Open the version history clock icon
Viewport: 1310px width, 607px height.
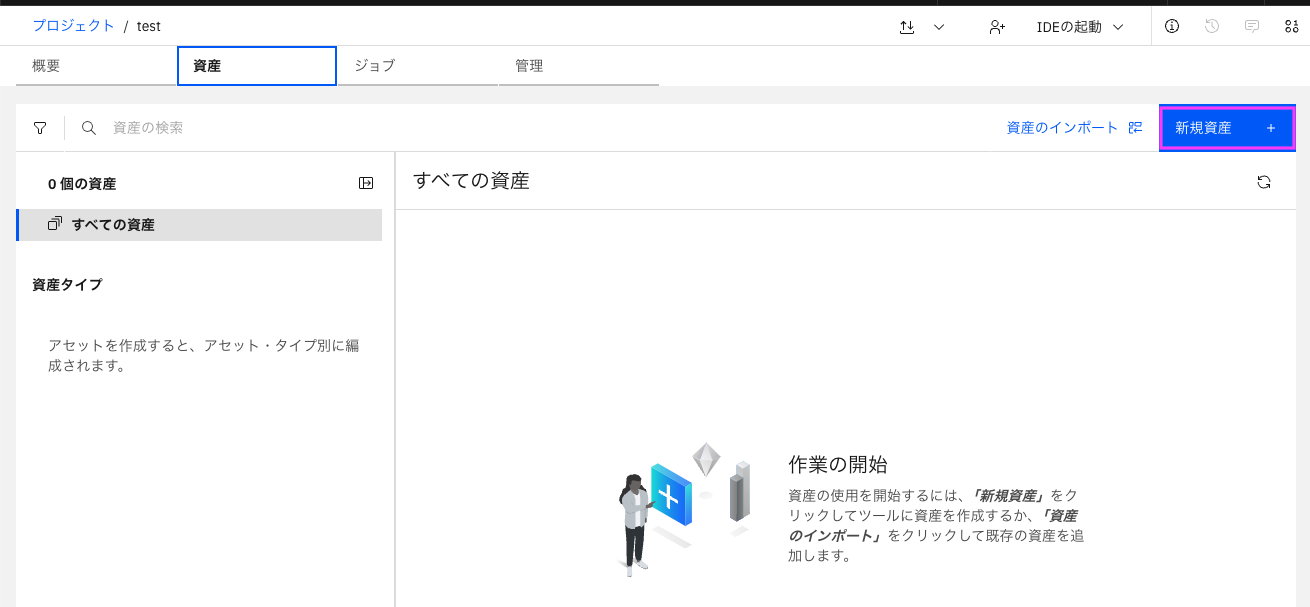(x=1212, y=27)
